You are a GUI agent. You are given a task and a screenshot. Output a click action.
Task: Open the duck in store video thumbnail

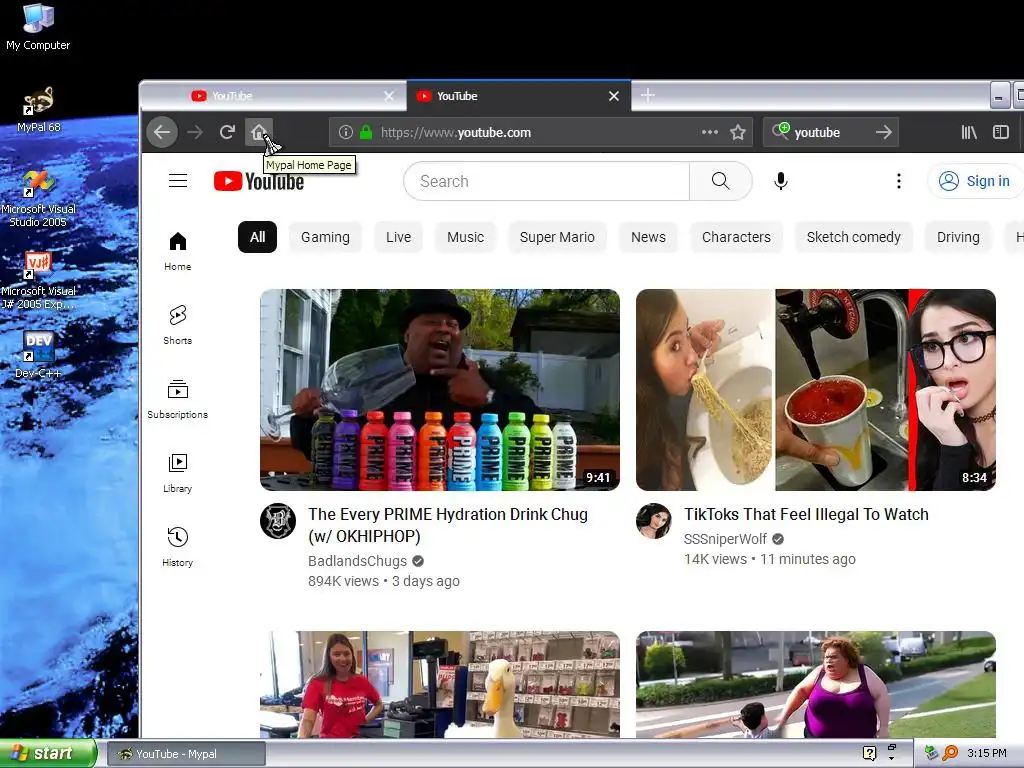(440, 684)
